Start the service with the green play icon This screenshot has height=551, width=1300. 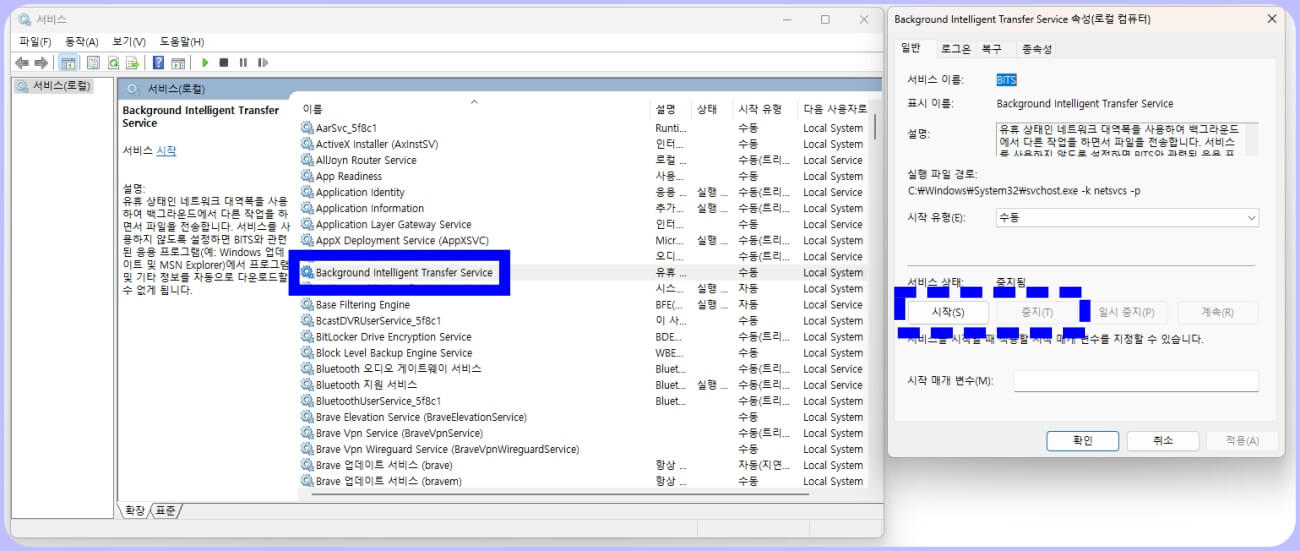pyautogui.click(x=205, y=62)
